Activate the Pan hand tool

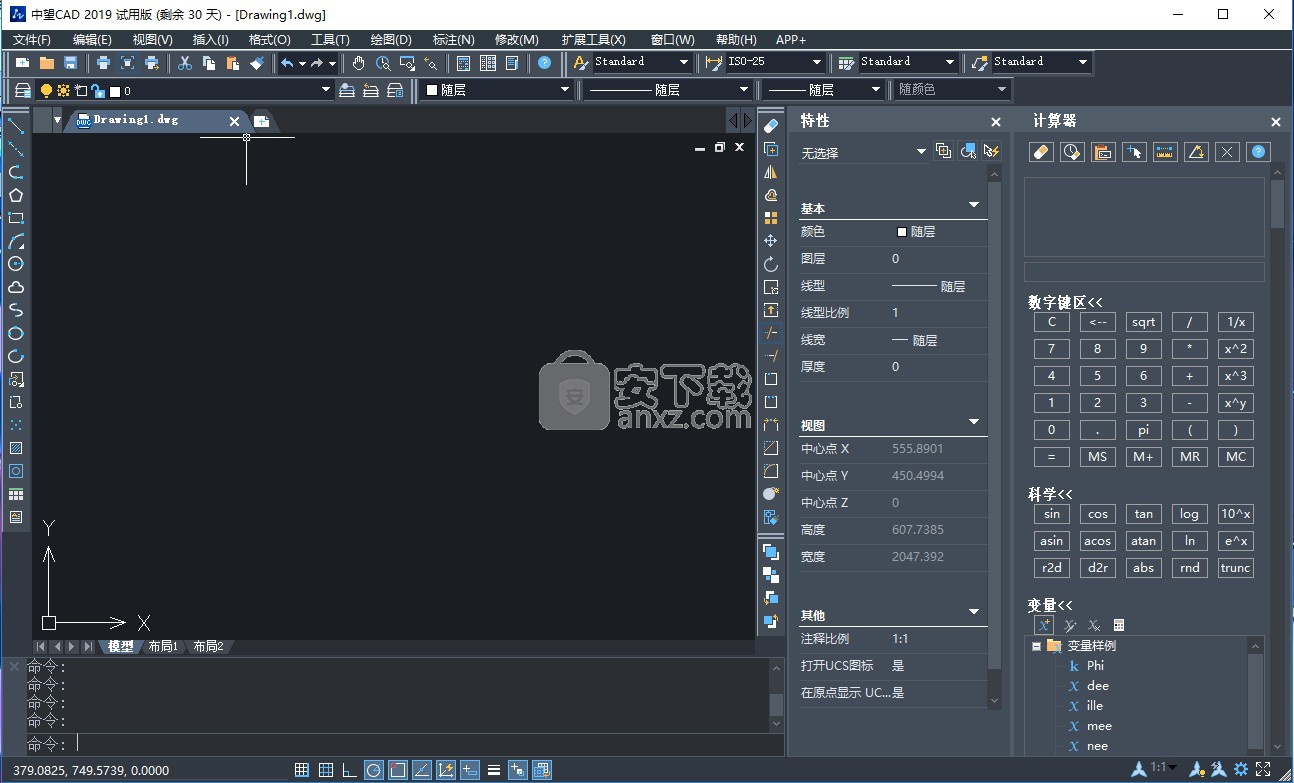coord(359,63)
